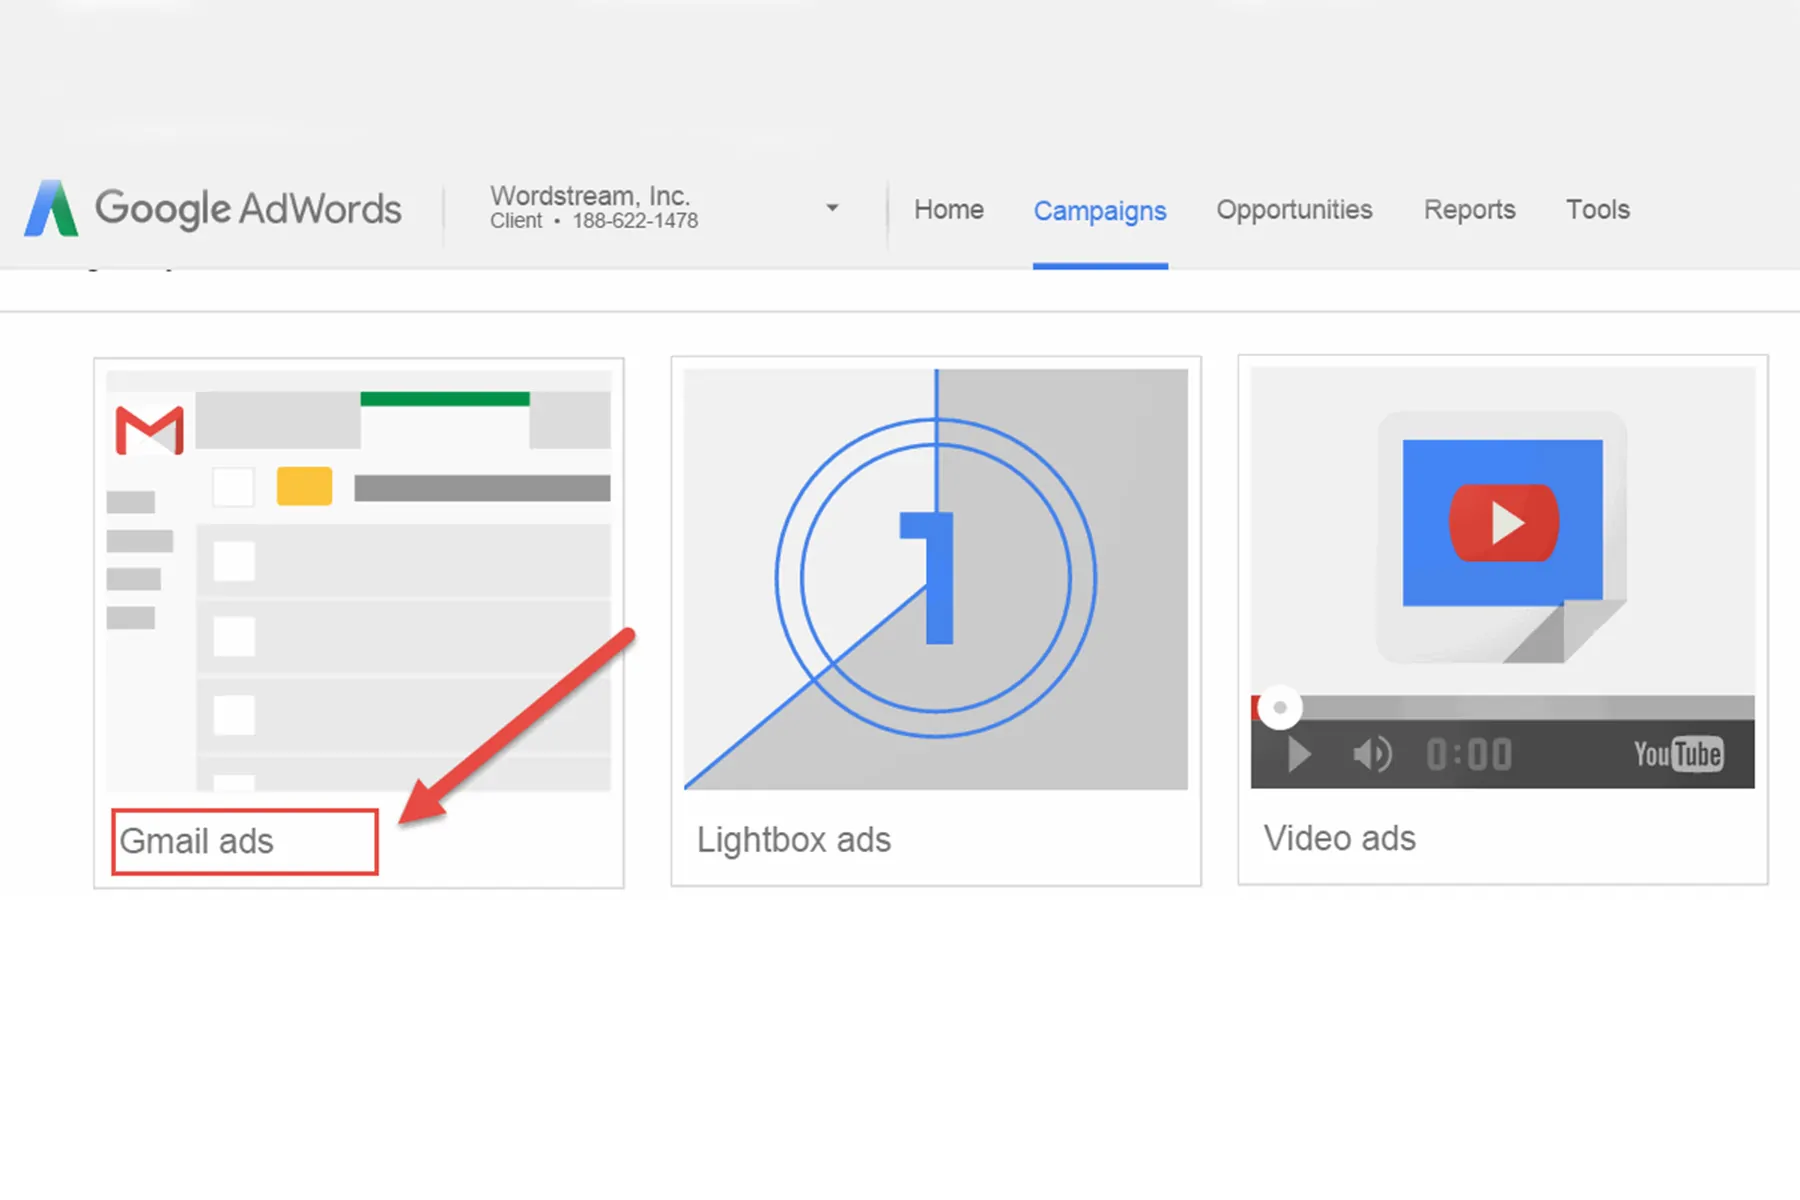The image size is (1800, 1200).
Task: Click the speaker volume icon
Action: (1372, 754)
